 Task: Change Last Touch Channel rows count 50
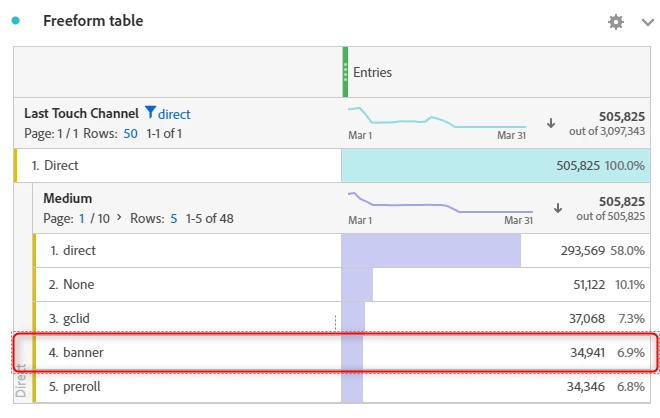130,134
